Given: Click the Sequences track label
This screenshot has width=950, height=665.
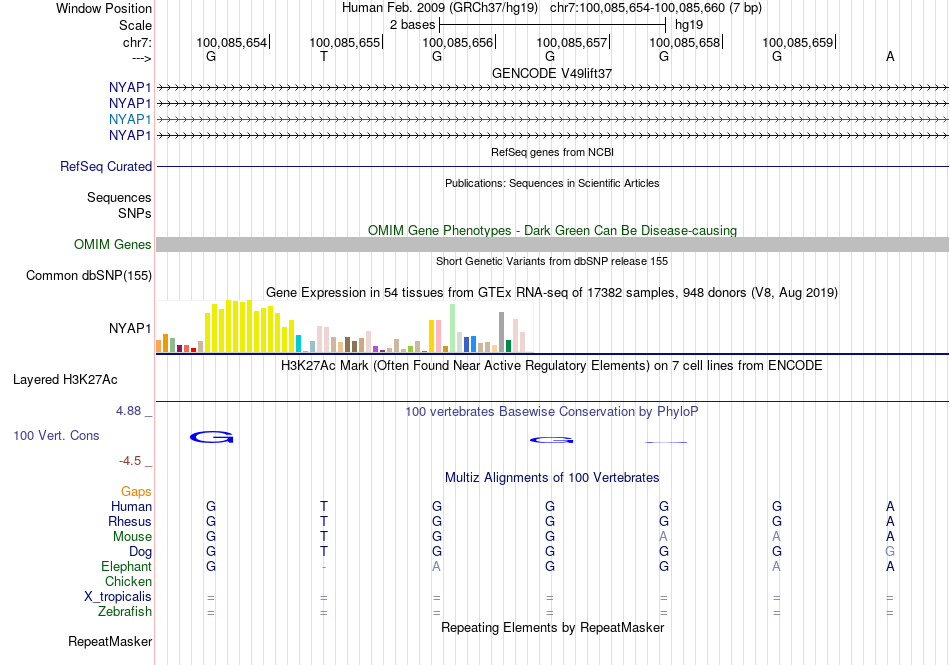Looking at the screenshot, I should (119, 197).
